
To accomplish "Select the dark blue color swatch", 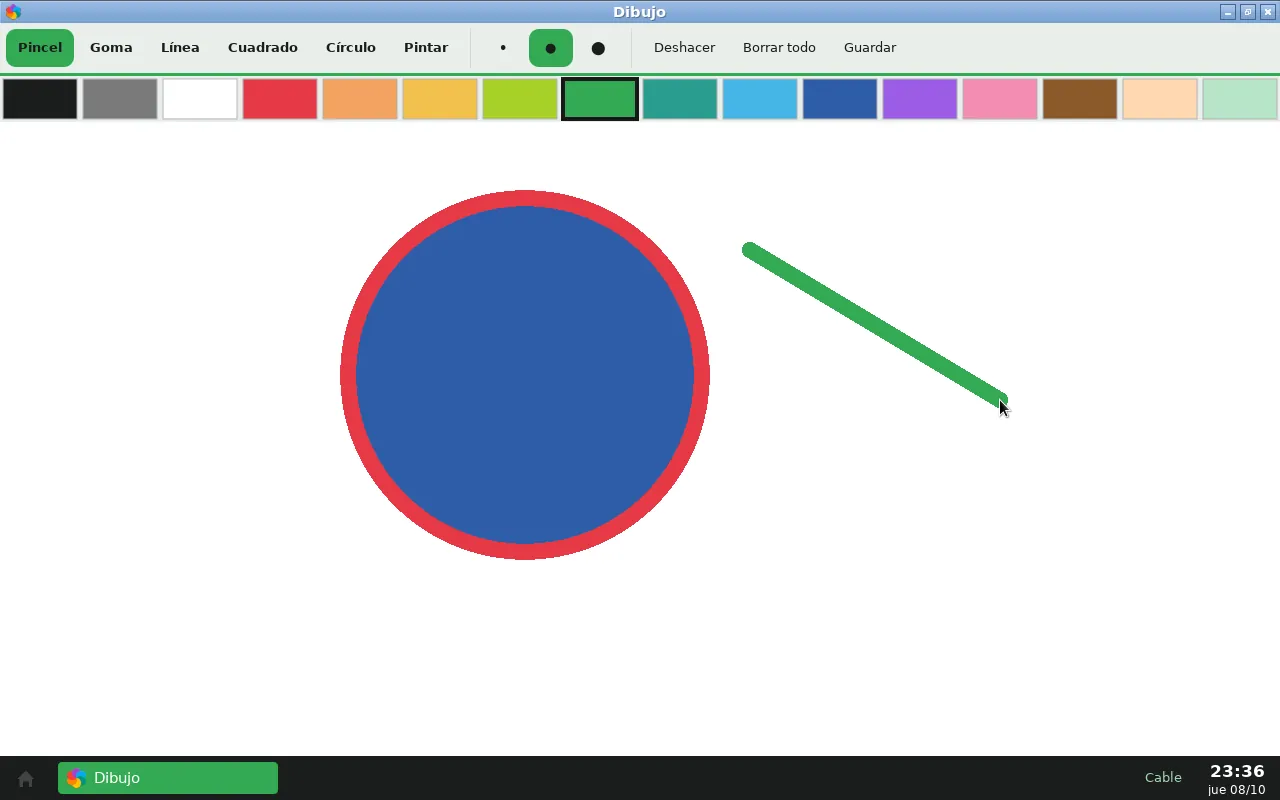I will 840,99.
